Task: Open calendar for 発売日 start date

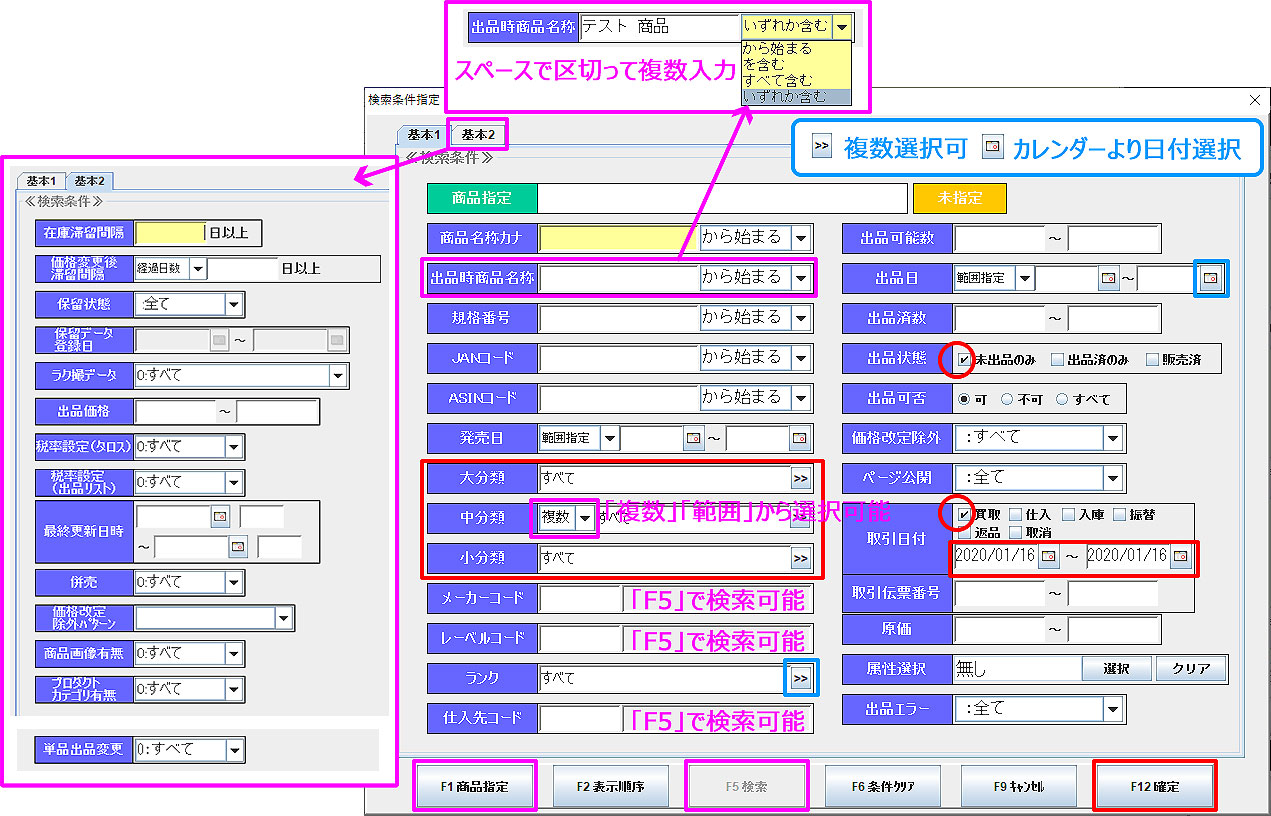Action: point(693,438)
